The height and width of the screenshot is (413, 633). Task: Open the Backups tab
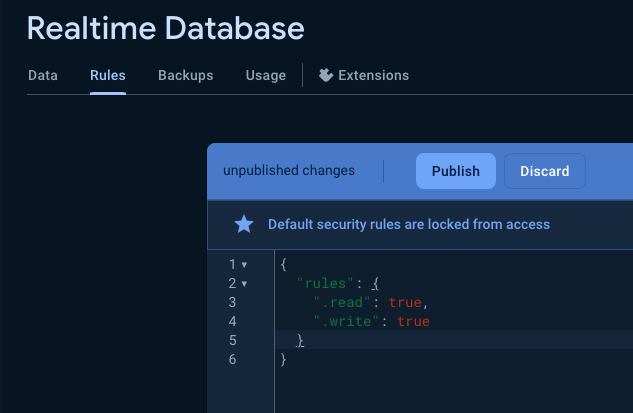point(186,75)
